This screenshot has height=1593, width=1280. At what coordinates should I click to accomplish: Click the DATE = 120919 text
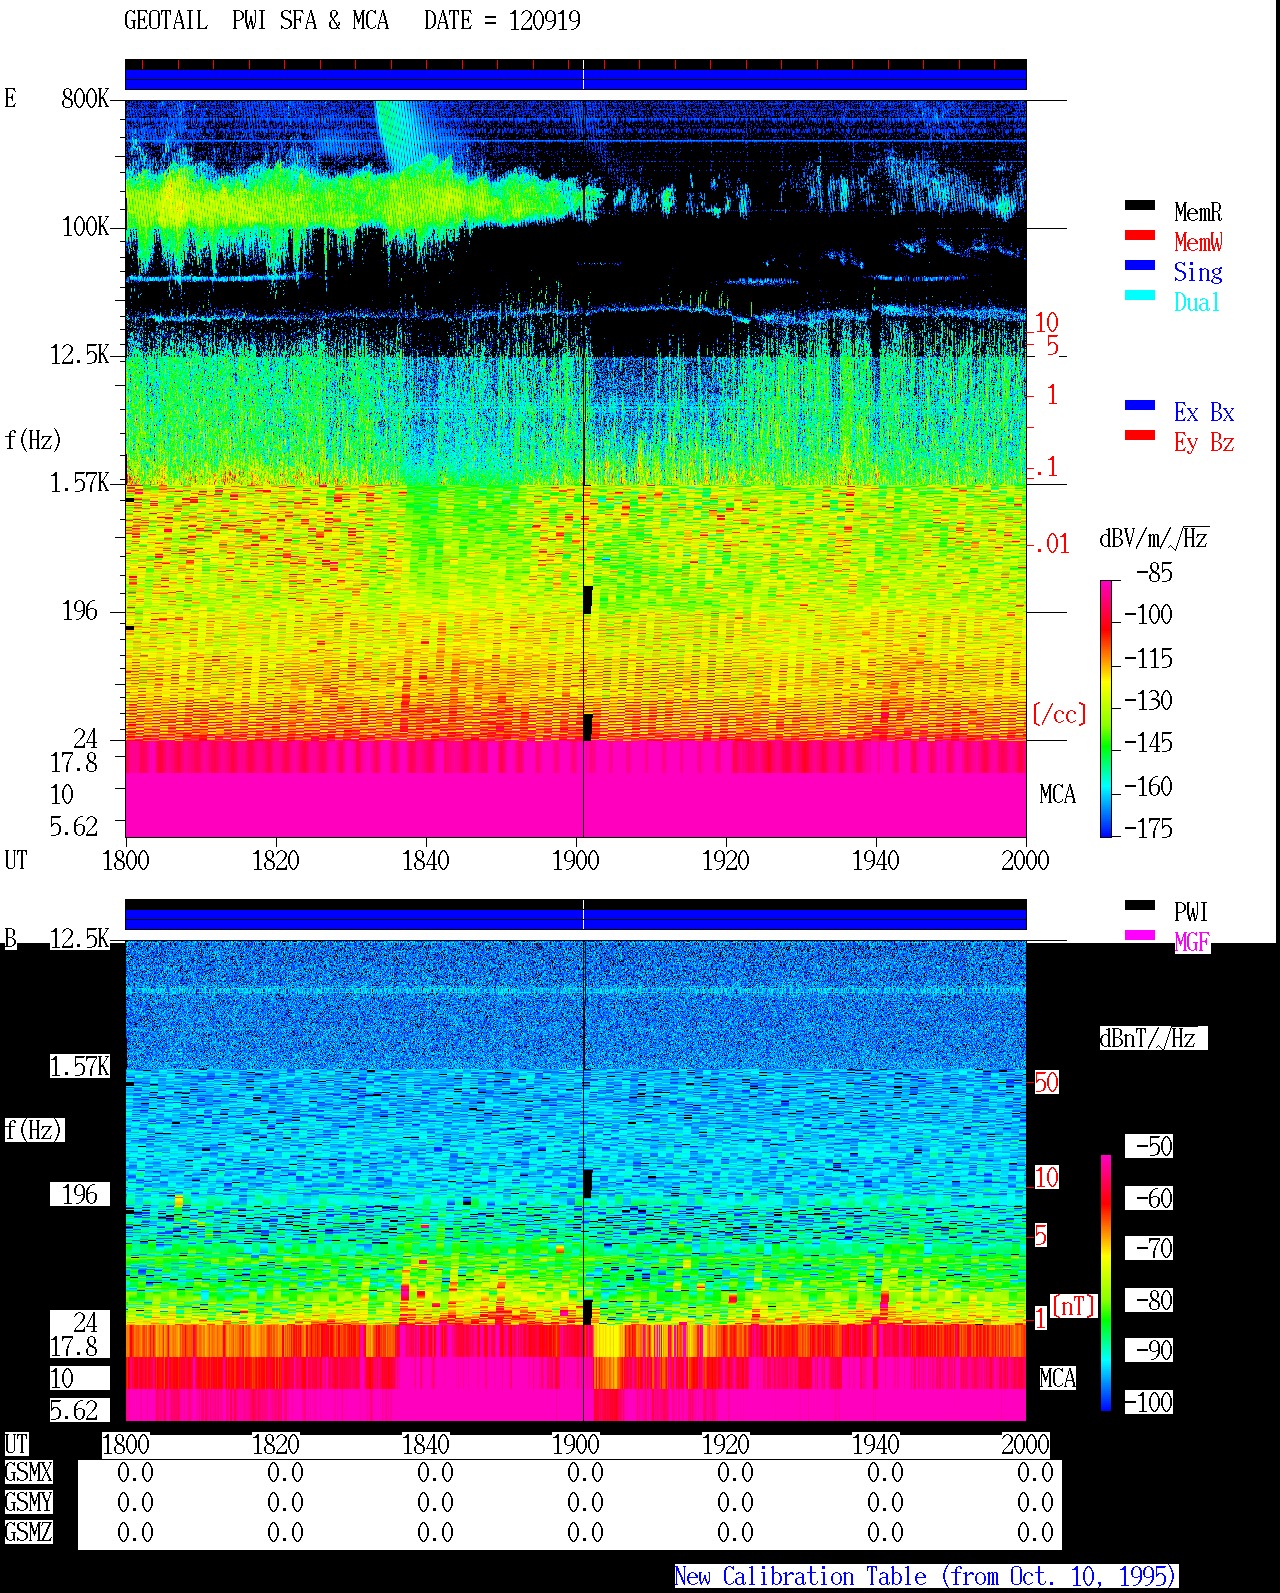[x=502, y=21]
